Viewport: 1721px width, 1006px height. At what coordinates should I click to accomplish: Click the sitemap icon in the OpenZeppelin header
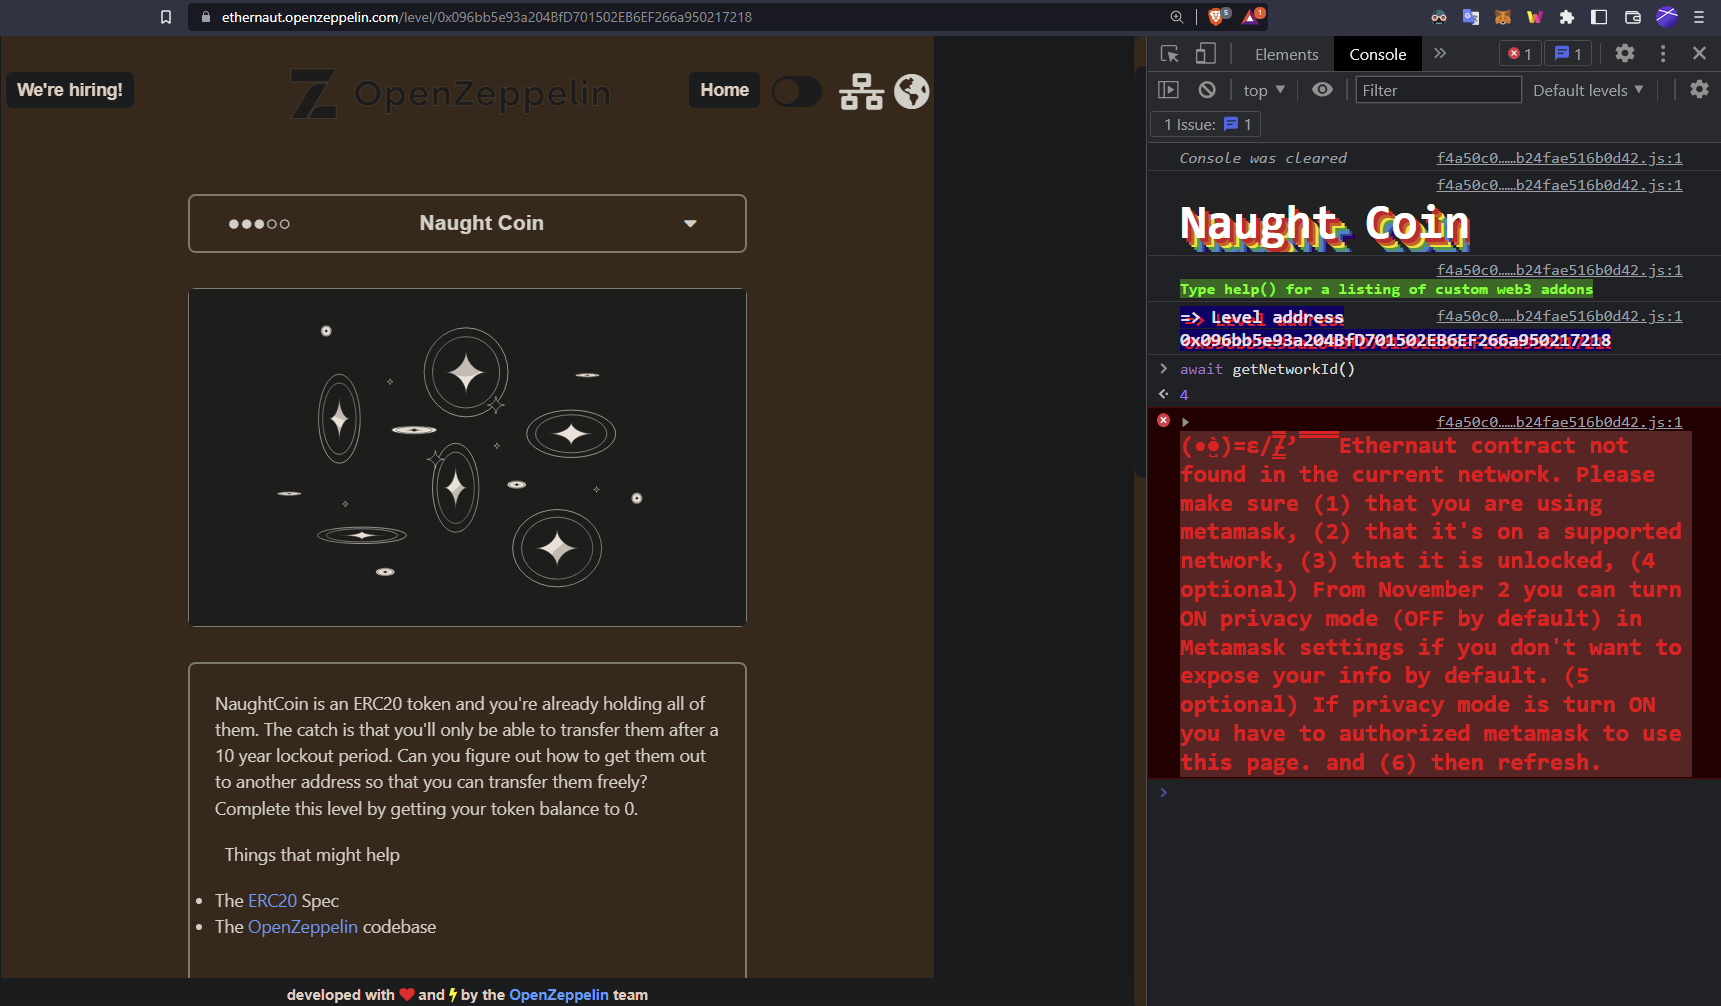click(x=862, y=90)
